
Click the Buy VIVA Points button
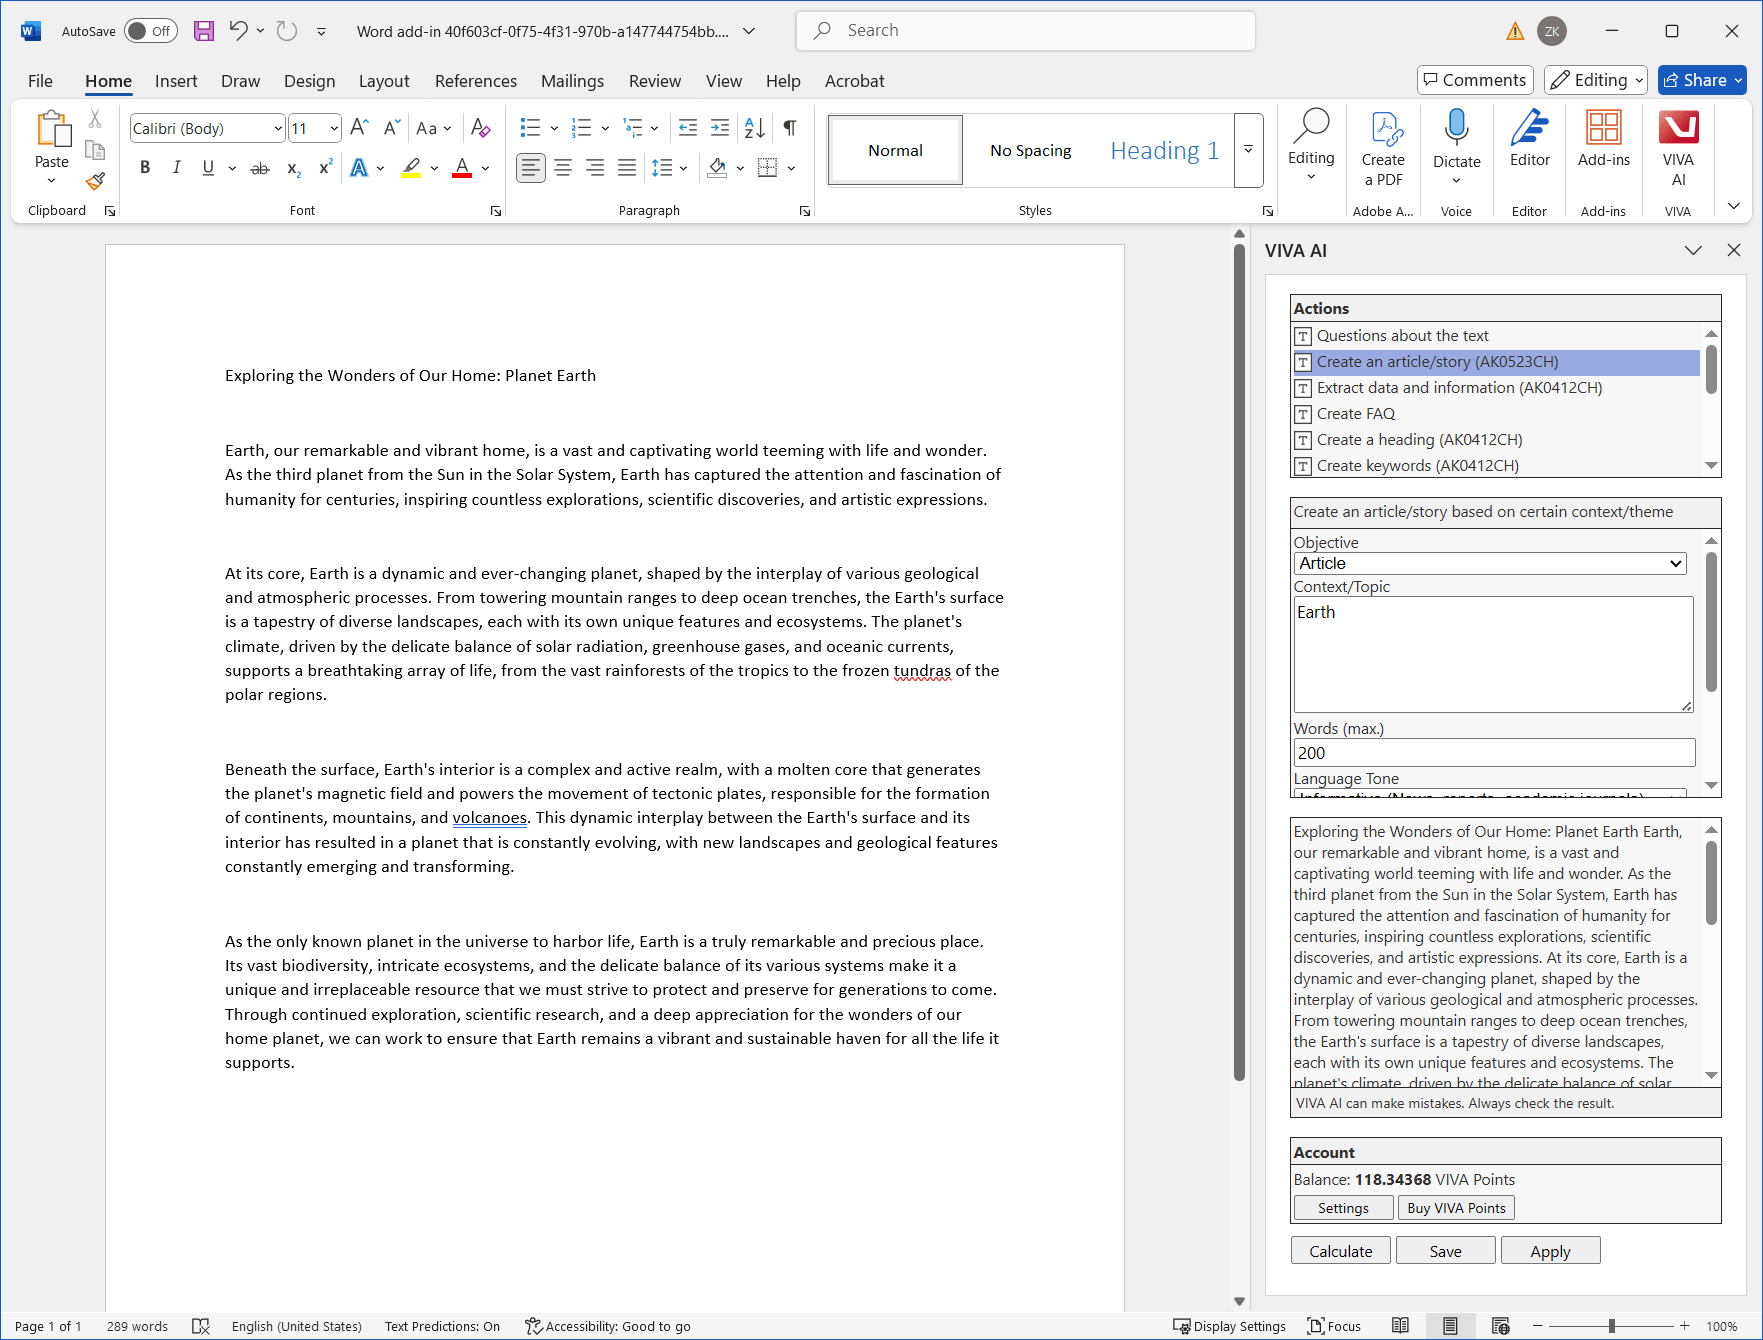(1455, 1208)
